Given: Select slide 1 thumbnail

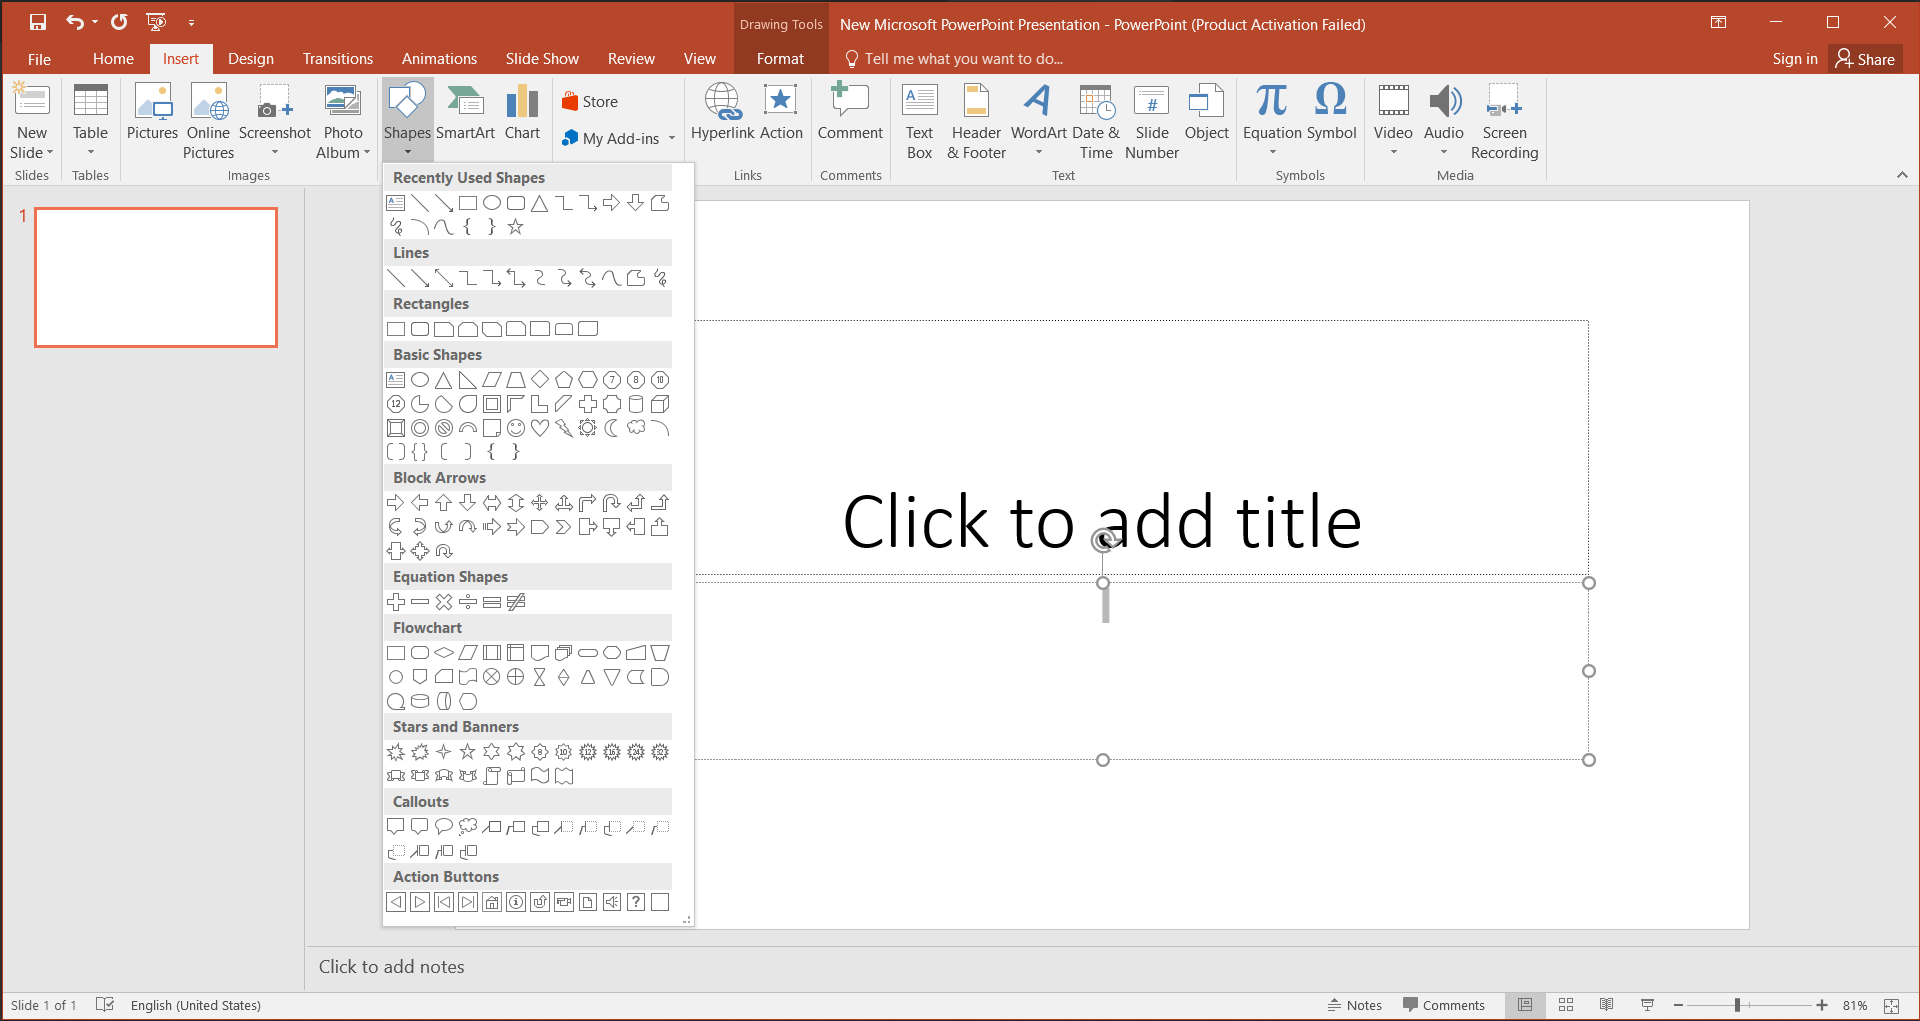Looking at the screenshot, I should 156,277.
